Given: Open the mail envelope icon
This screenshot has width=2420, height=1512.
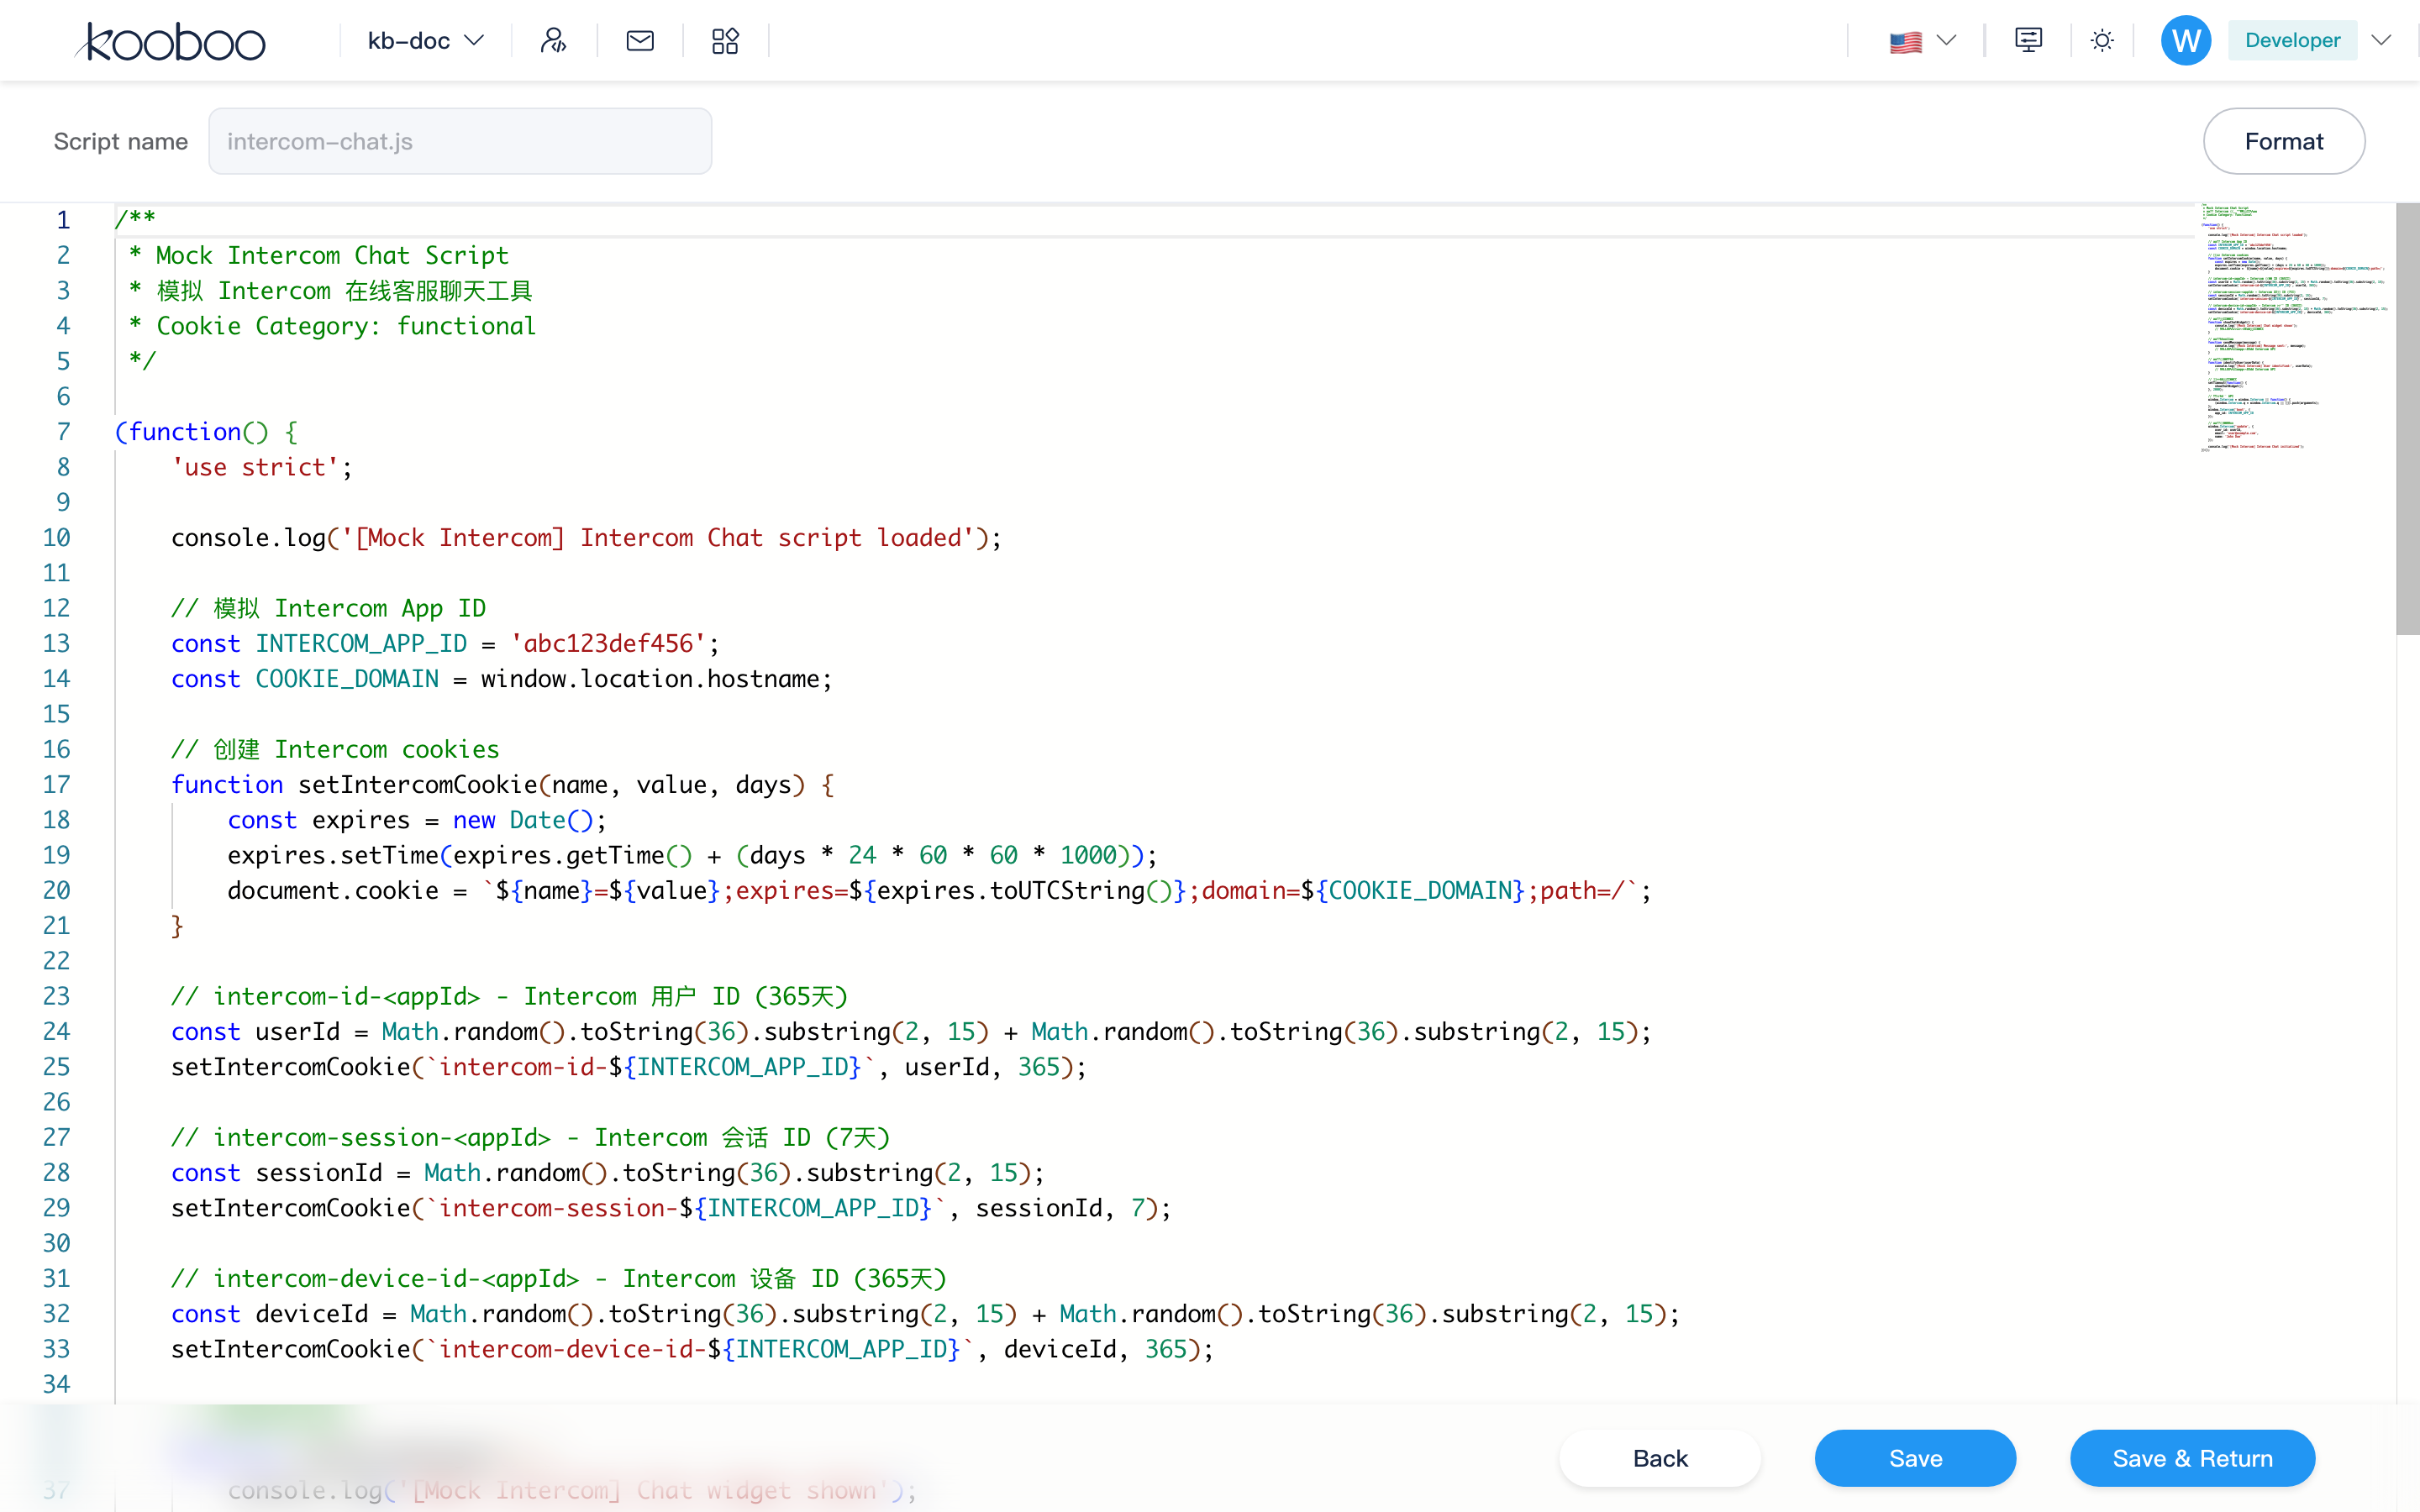Looking at the screenshot, I should pos(640,41).
